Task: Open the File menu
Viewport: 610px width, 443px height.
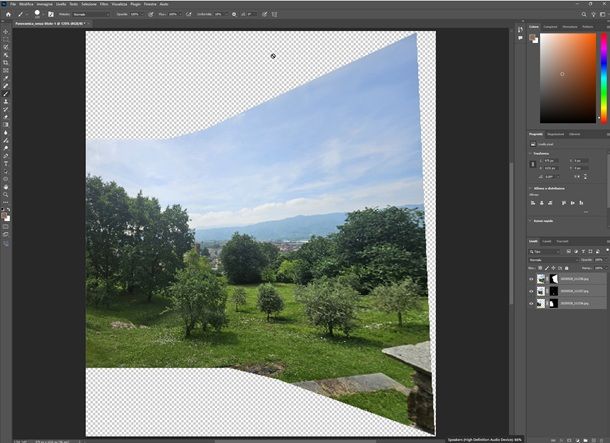Action: coord(13,4)
